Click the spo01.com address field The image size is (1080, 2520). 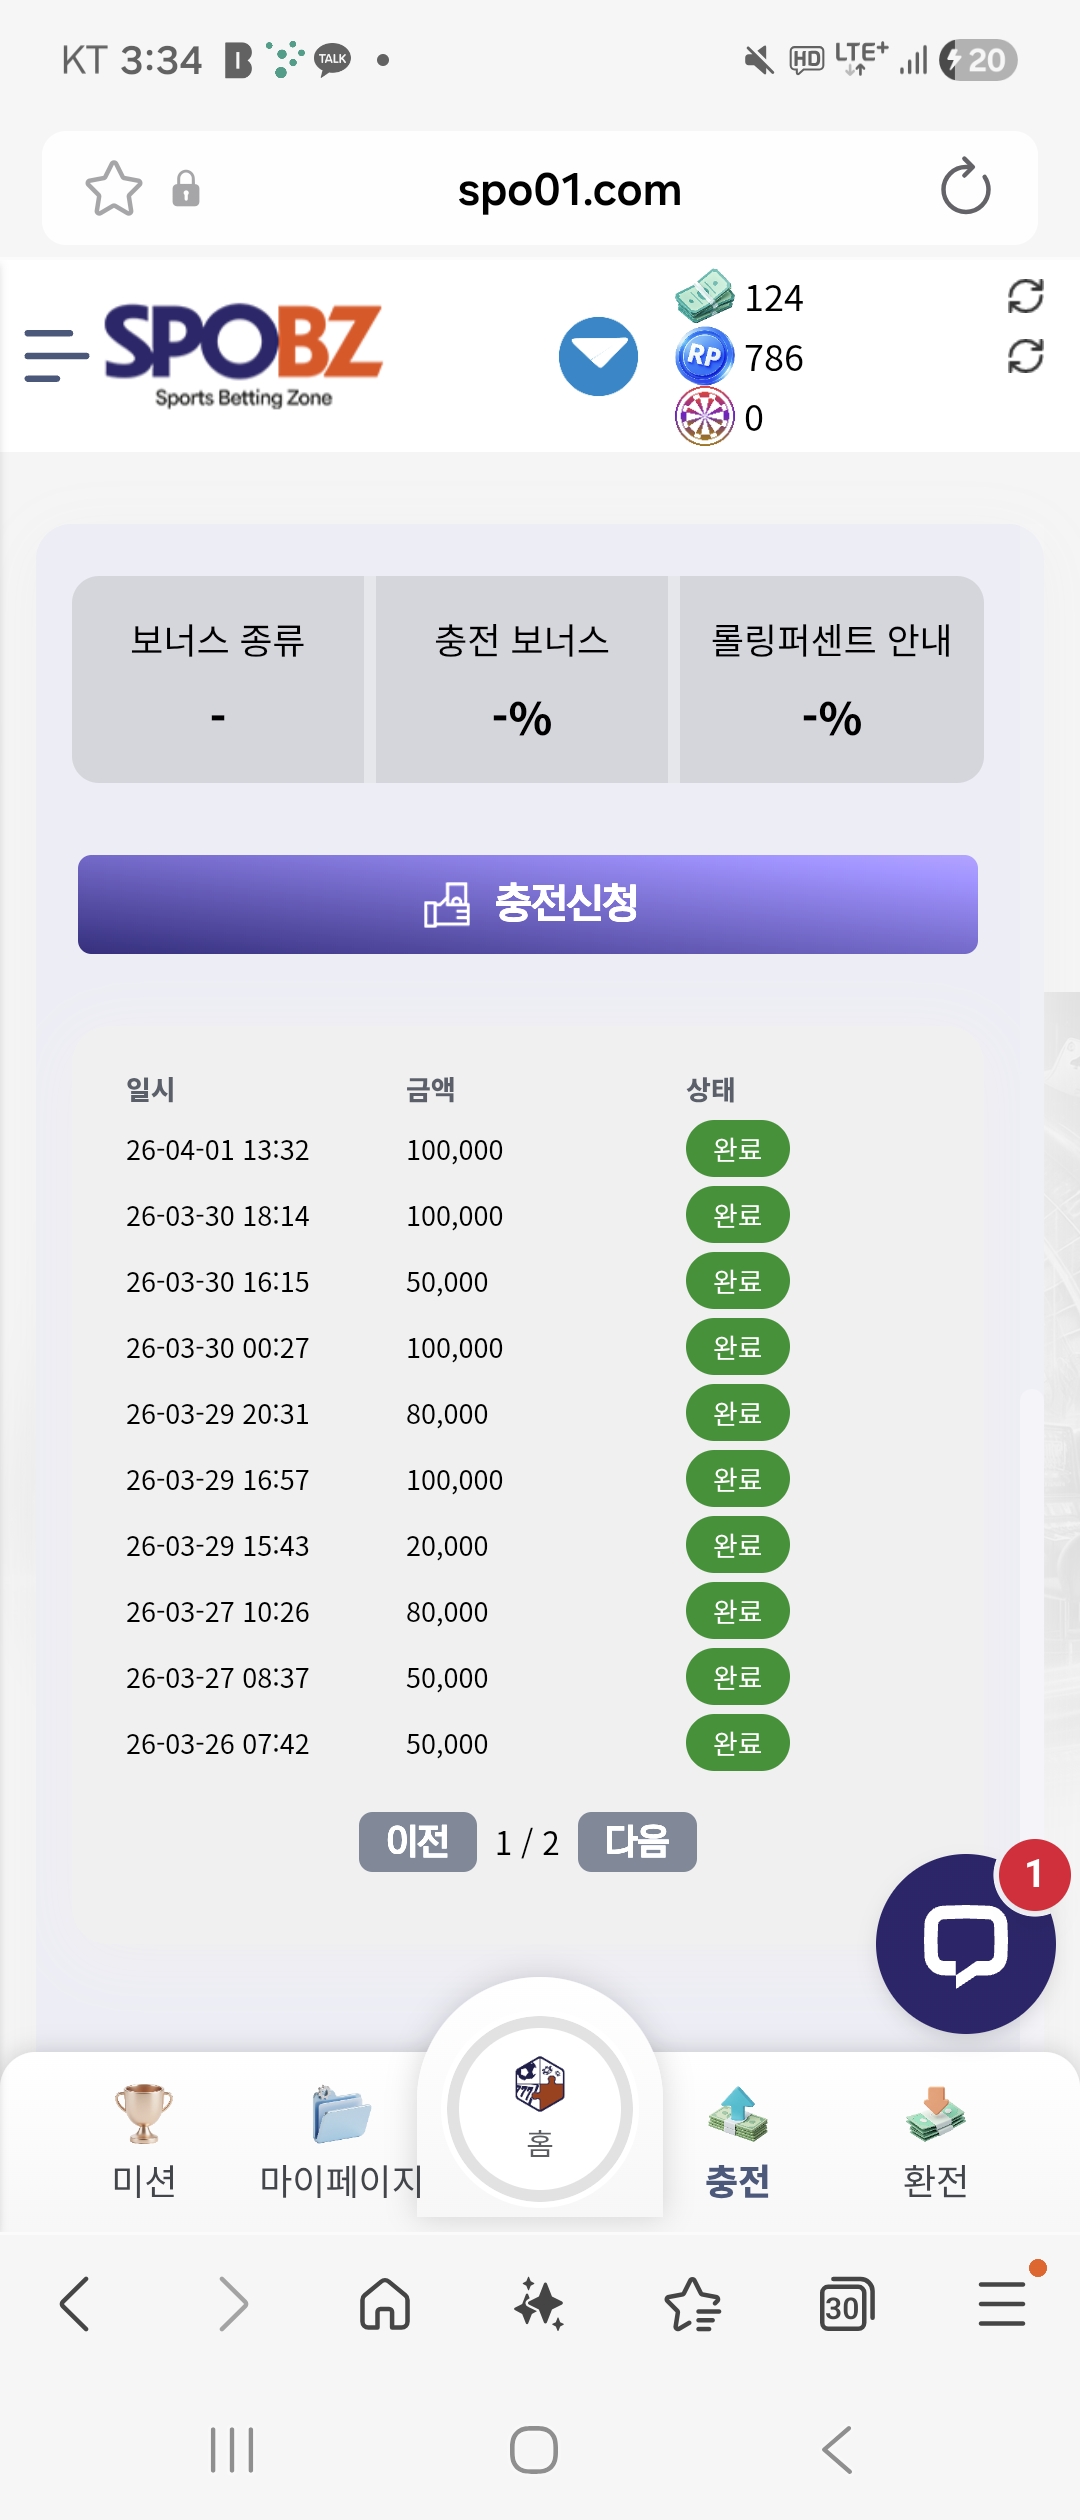point(569,189)
